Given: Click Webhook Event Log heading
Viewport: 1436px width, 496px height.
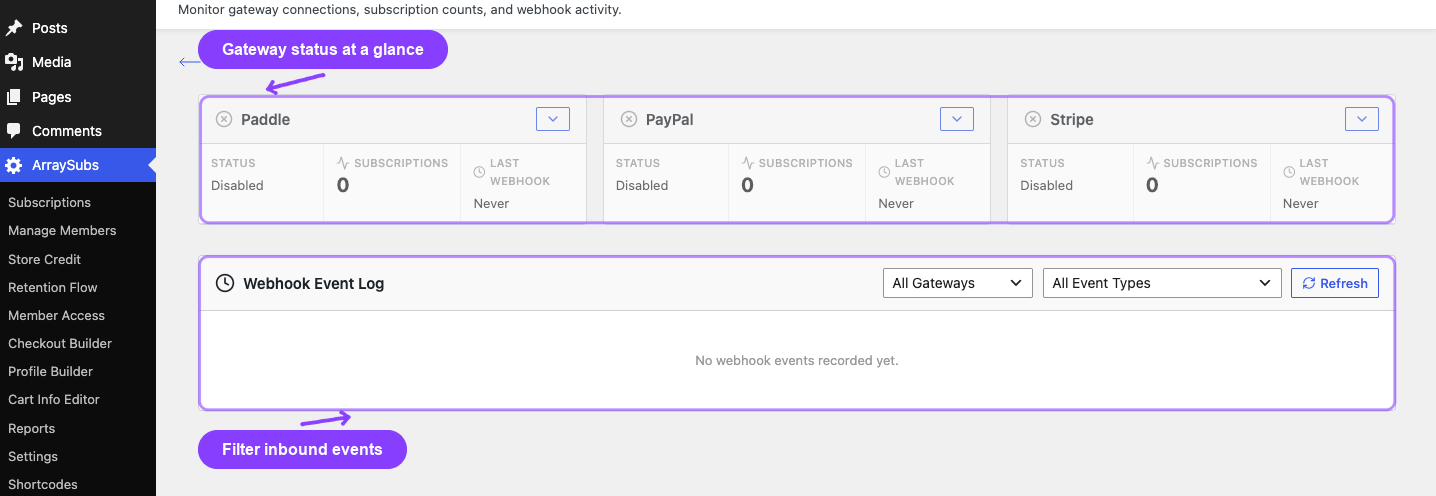Looking at the screenshot, I should point(314,283).
